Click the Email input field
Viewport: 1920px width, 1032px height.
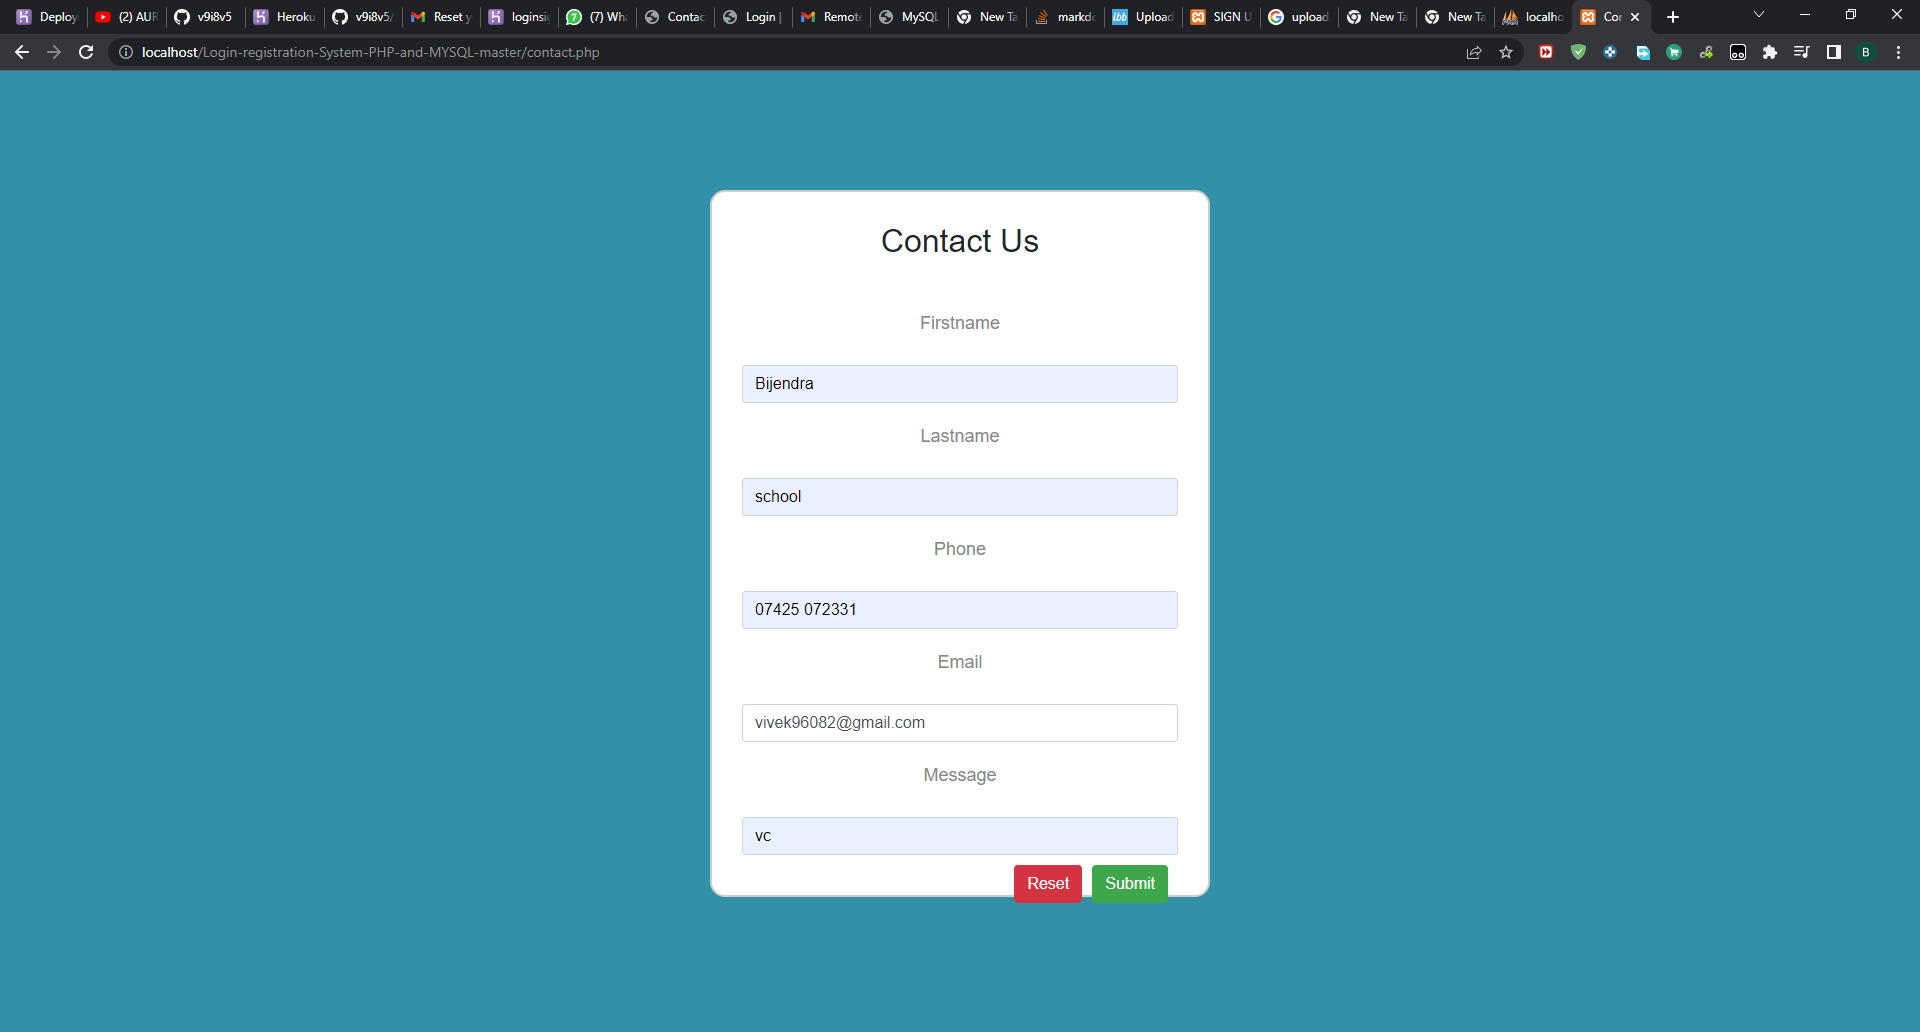click(959, 722)
